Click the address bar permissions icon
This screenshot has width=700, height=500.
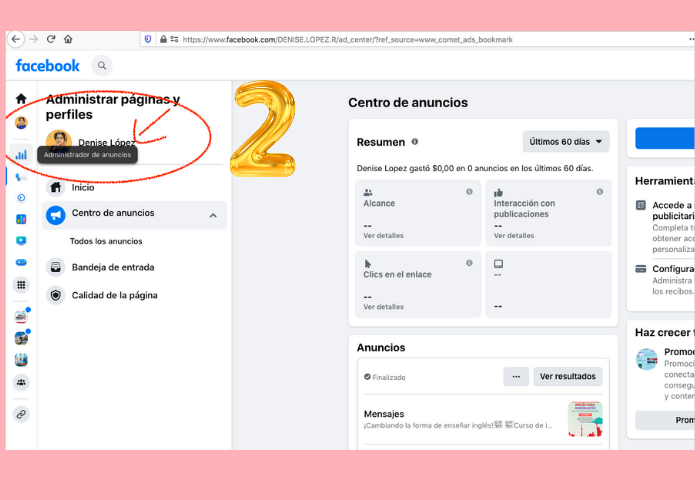point(175,39)
